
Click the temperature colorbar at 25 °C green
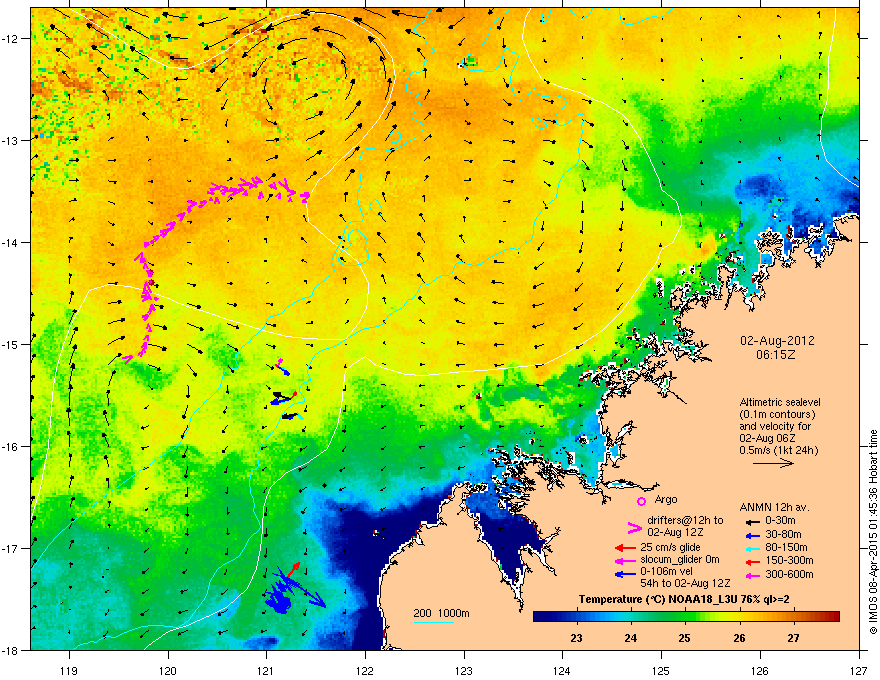pos(685,617)
